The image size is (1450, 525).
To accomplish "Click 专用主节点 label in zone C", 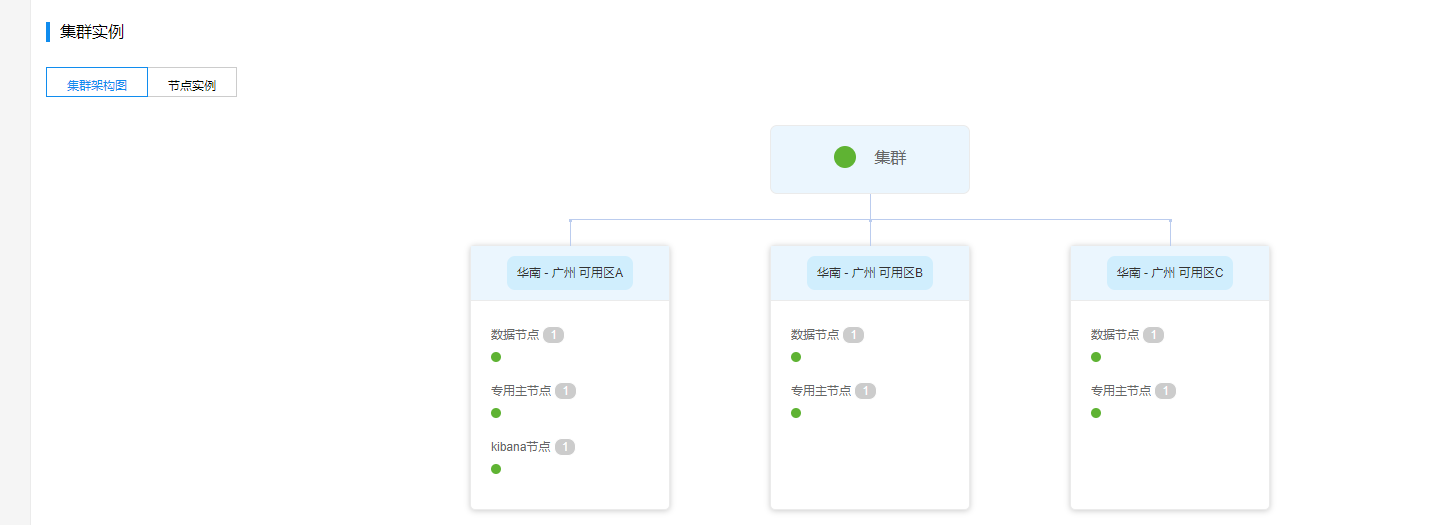I will [x=1121, y=391].
